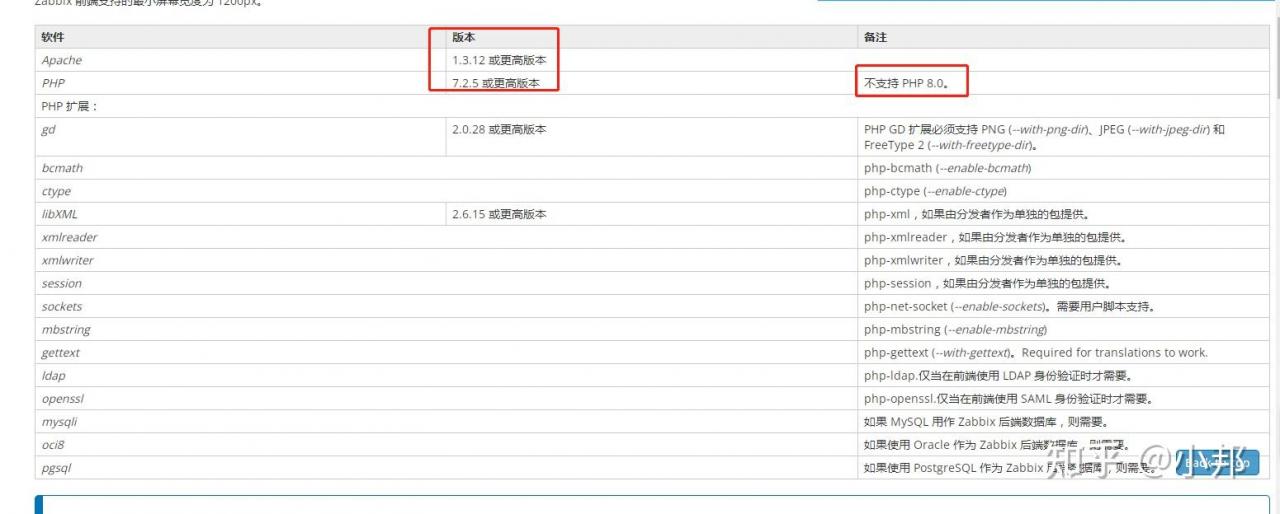1280x514 pixels.
Task: Click the 'php-mbstring (--enable-mbstring)' remark
Action: [x=955, y=329]
